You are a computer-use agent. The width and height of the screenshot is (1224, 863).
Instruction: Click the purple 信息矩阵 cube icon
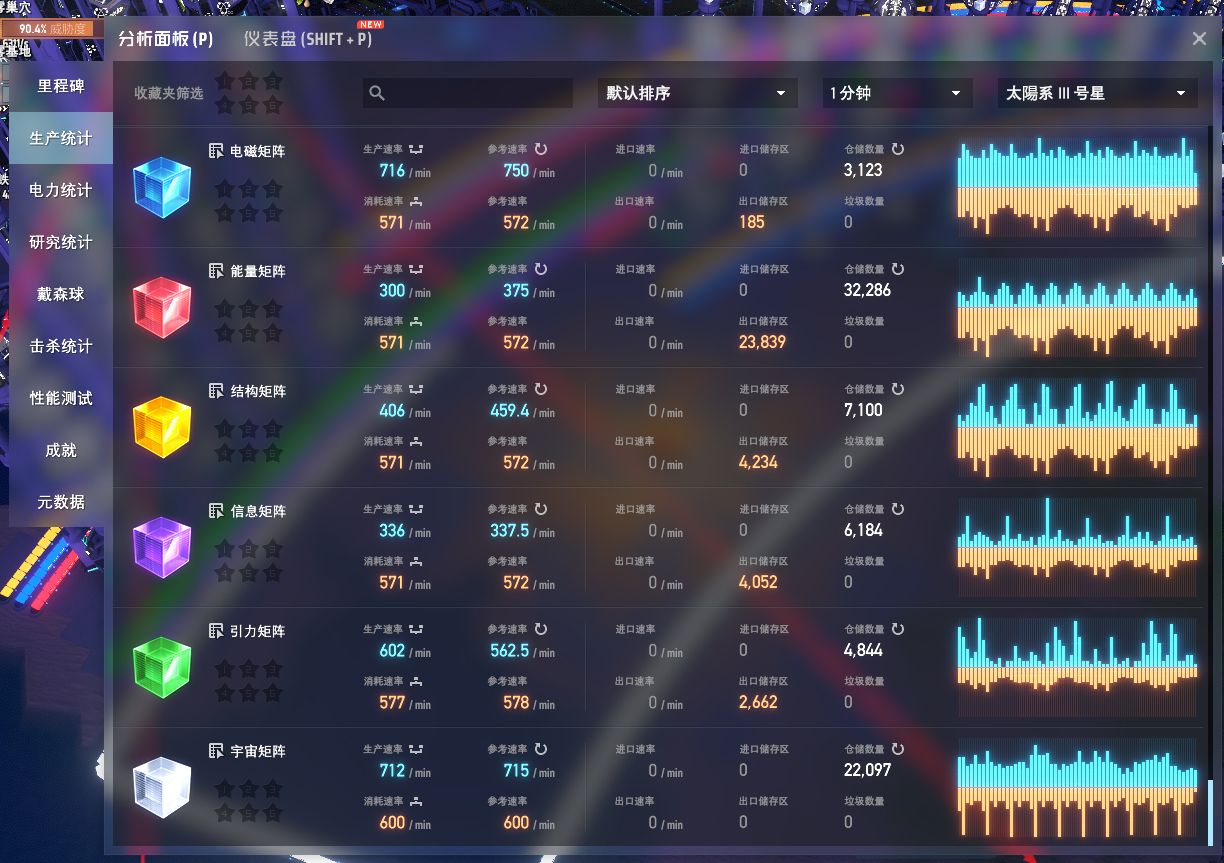[x=162, y=547]
